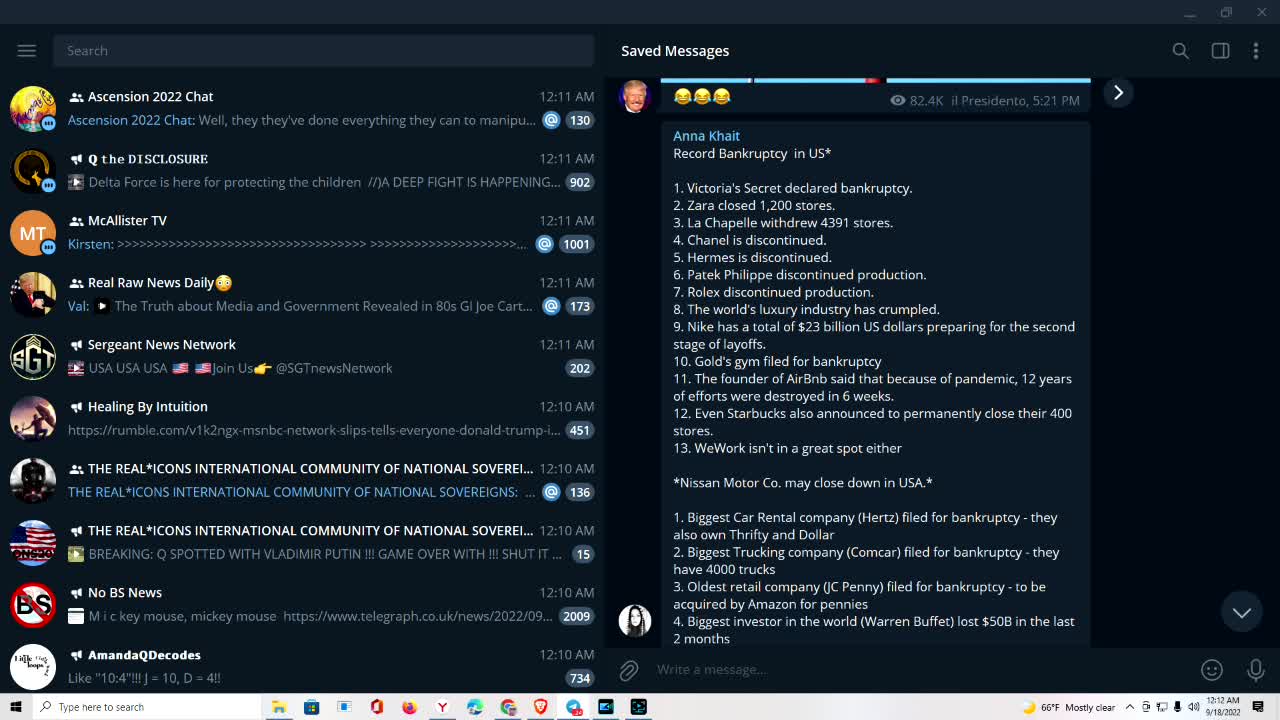The image size is (1280, 720).
Task: Open REAL*ICONS group showing 136 unread
Action: (x=302, y=480)
